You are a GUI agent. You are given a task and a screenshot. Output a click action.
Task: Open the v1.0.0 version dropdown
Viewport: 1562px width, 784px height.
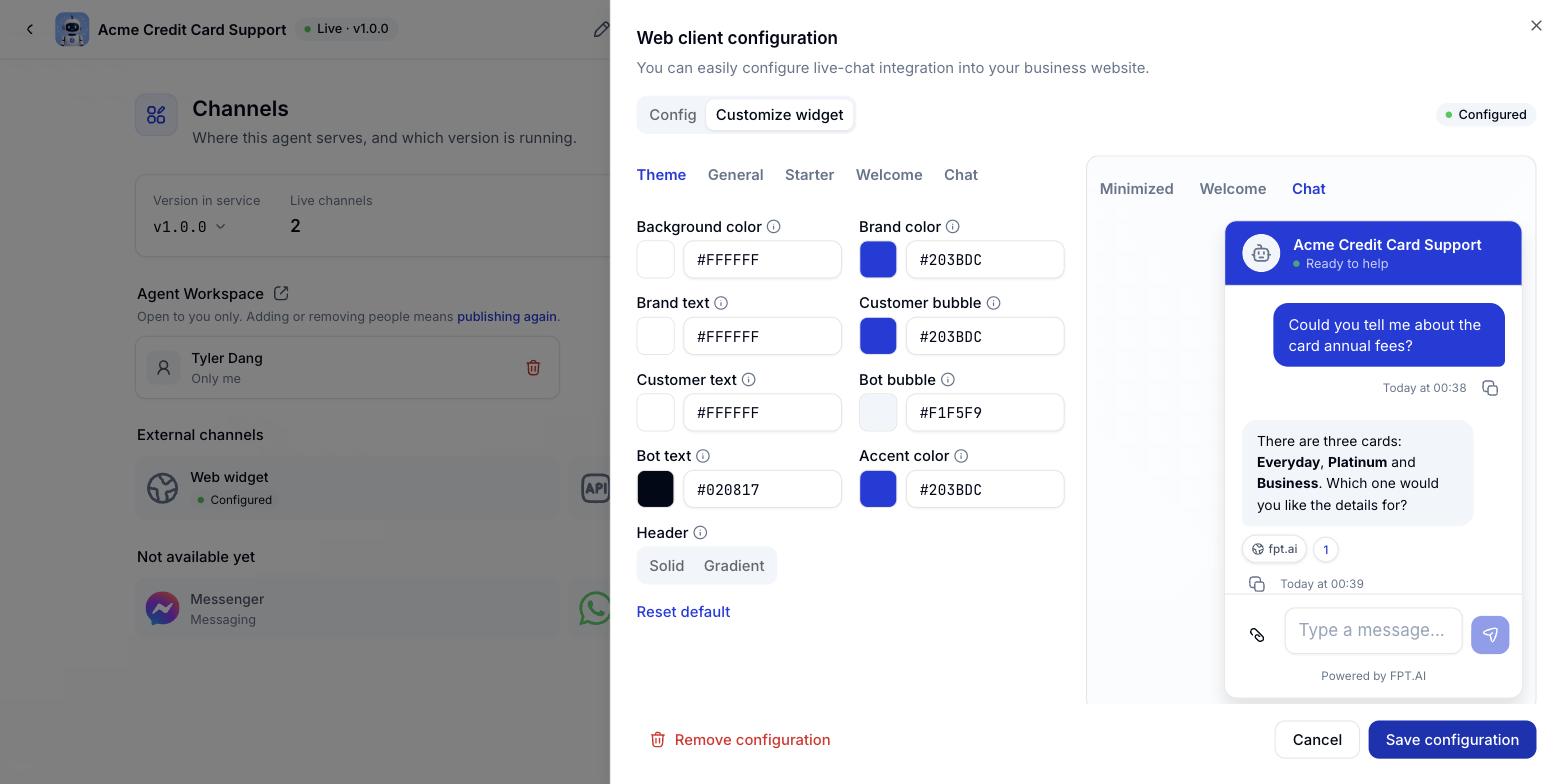point(190,227)
